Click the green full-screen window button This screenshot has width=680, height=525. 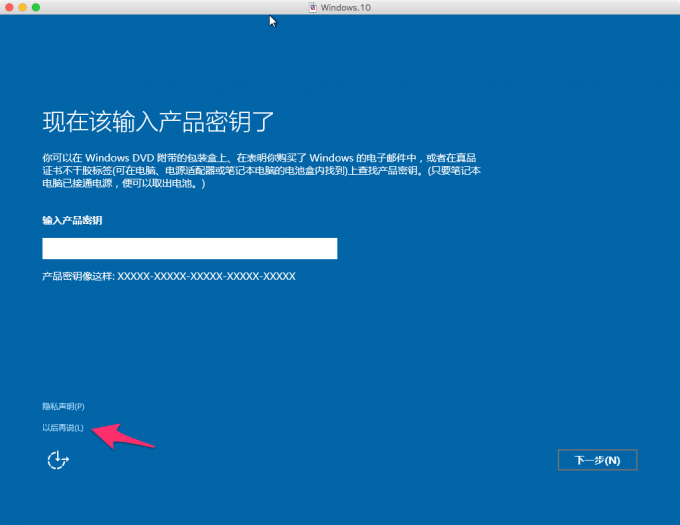tap(36, 7)
